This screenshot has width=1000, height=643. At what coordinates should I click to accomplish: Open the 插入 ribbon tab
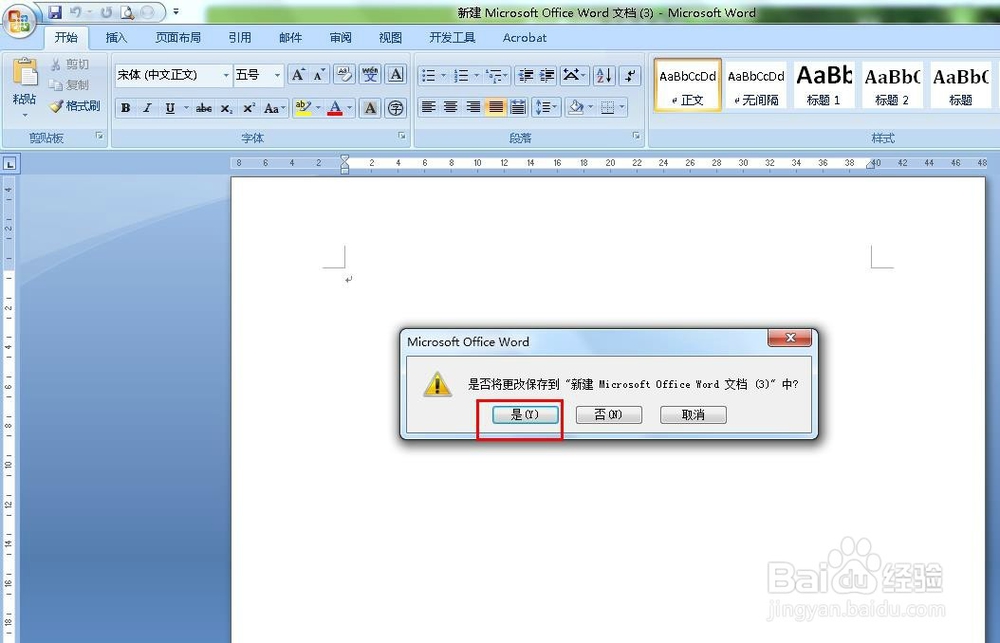pos(116,38)
